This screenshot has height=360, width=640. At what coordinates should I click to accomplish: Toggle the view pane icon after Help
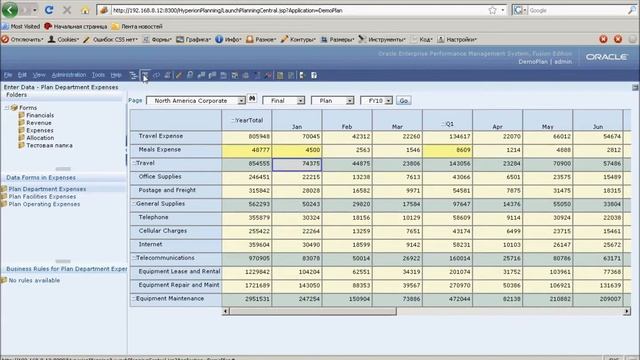pos(133,75)
